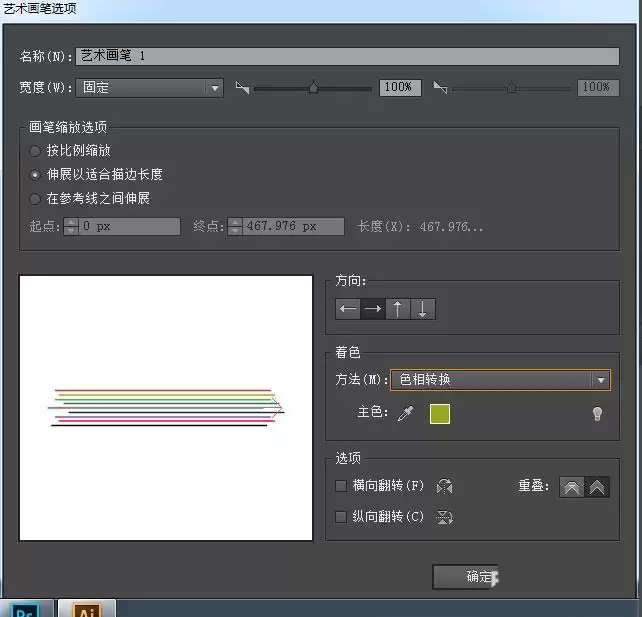Select the 在参考线之间伸展 radio option

click(35, 199)
